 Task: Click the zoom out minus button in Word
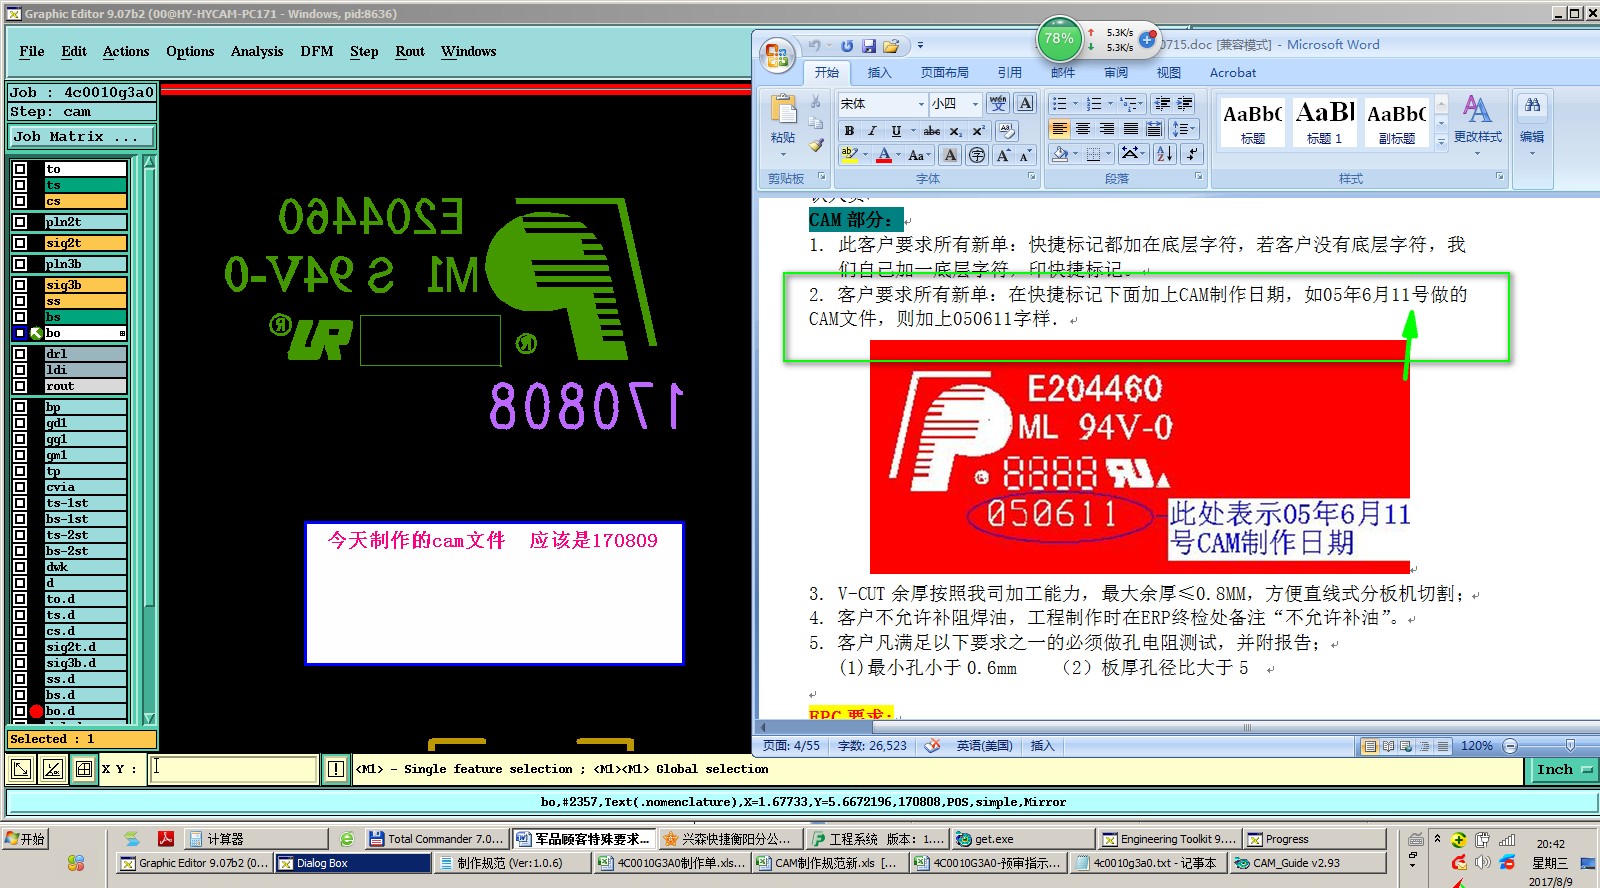coord(1510,746)
